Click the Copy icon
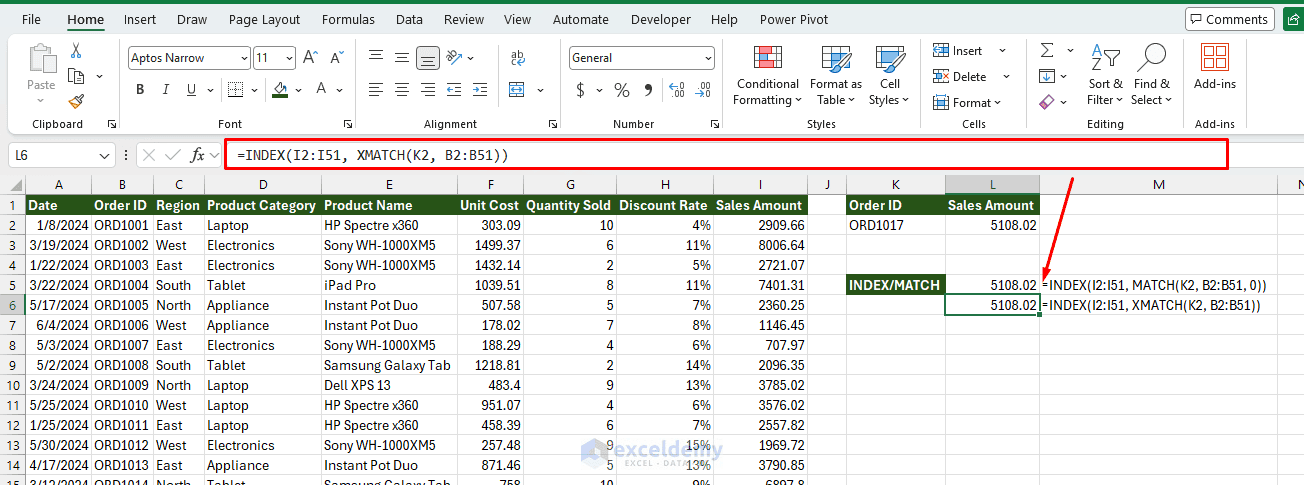 coord(76,76)
